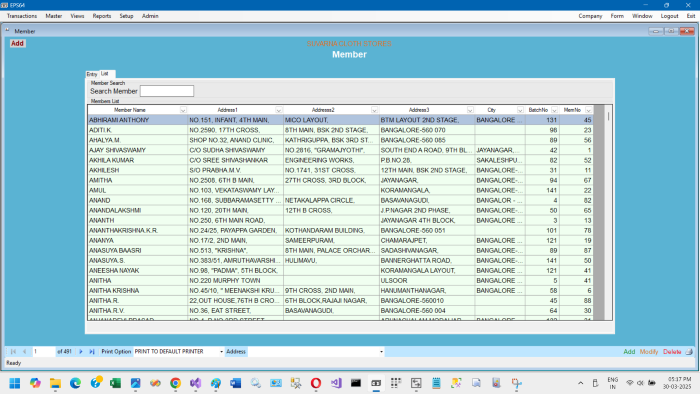Screen dimensions: 700x394
Task: Launch Microsoft Edge from taskbar
Action: coord(75,383)
